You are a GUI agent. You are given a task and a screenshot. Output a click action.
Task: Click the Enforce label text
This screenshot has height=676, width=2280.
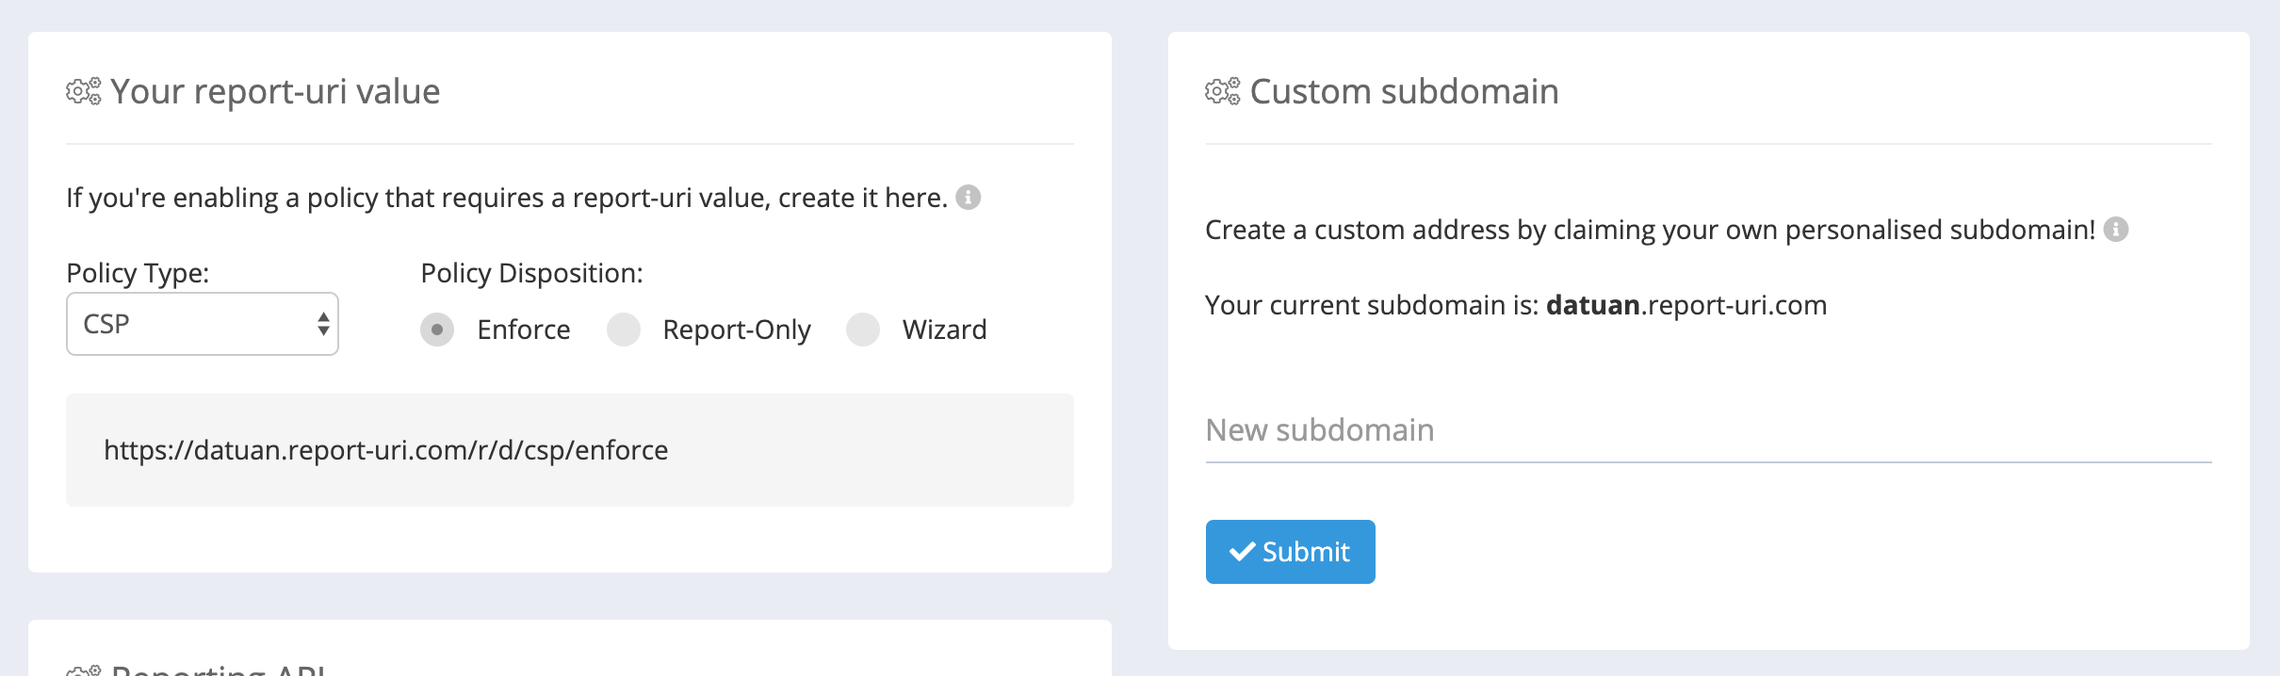(x=524, y=329)
